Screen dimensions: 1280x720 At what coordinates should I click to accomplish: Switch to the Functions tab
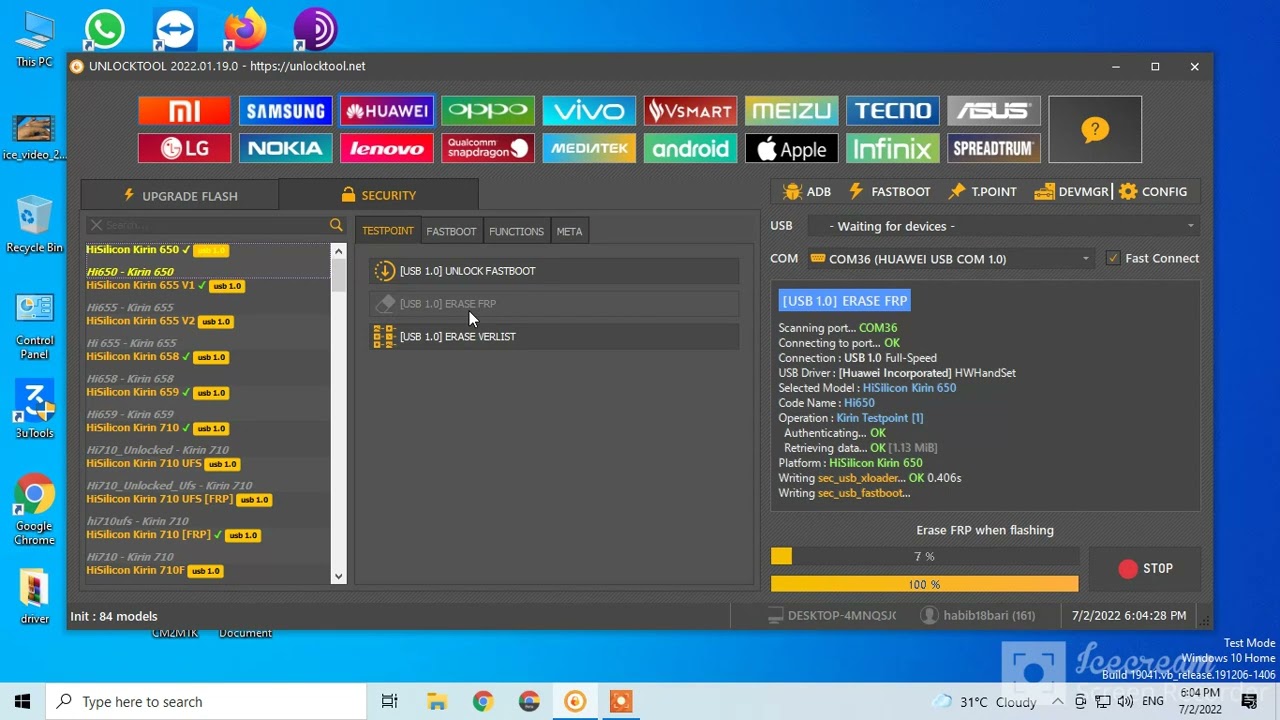coord(516,231)
